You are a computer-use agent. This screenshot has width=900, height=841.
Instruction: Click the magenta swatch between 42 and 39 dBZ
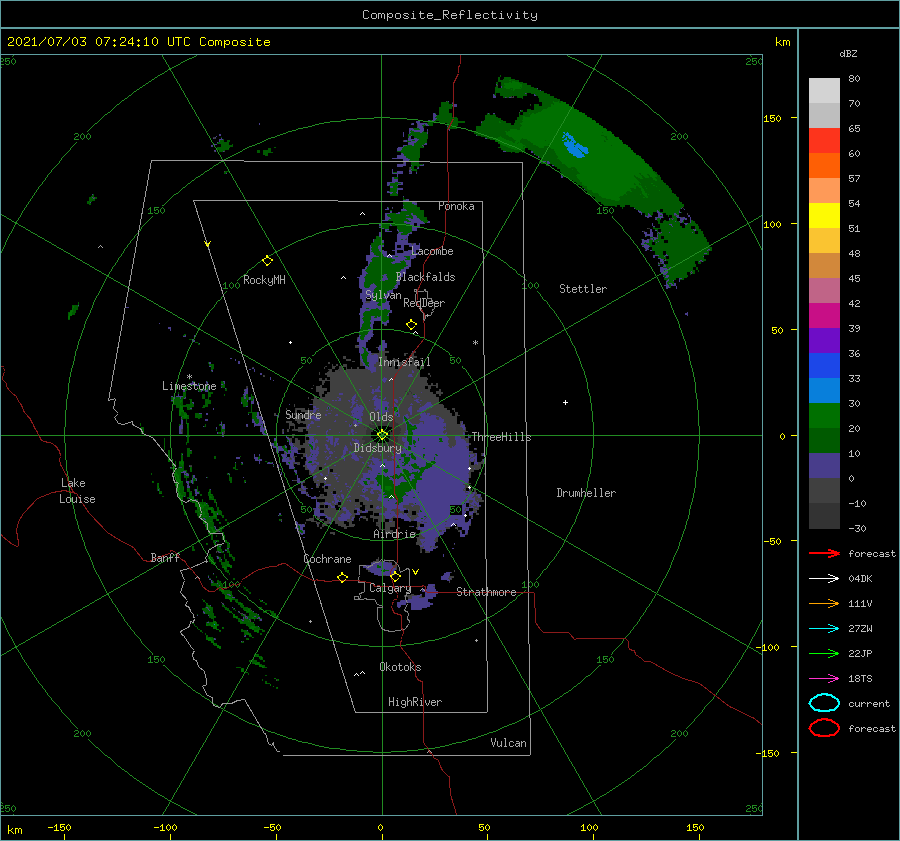coord(824,316)
